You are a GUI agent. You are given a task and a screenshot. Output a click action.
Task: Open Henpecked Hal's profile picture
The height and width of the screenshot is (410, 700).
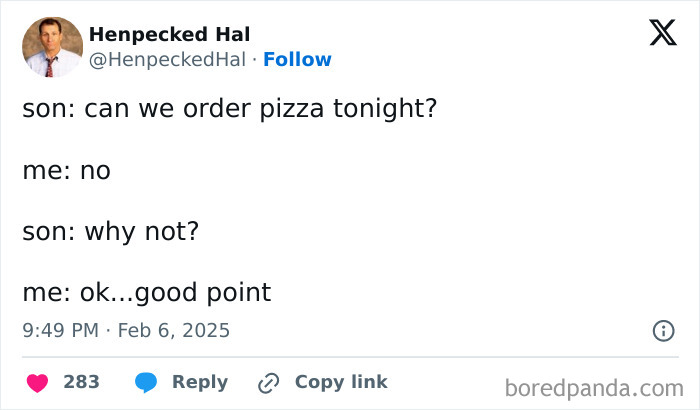click(52, 47)
